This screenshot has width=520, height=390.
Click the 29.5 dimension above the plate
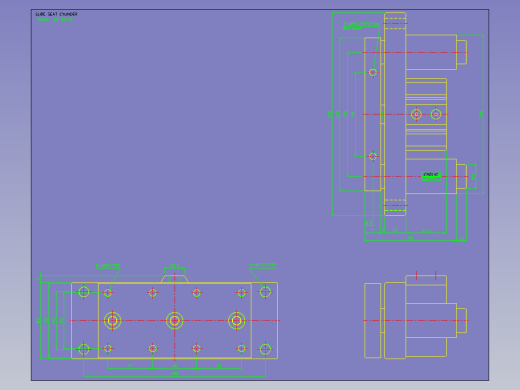click(175, 266)
